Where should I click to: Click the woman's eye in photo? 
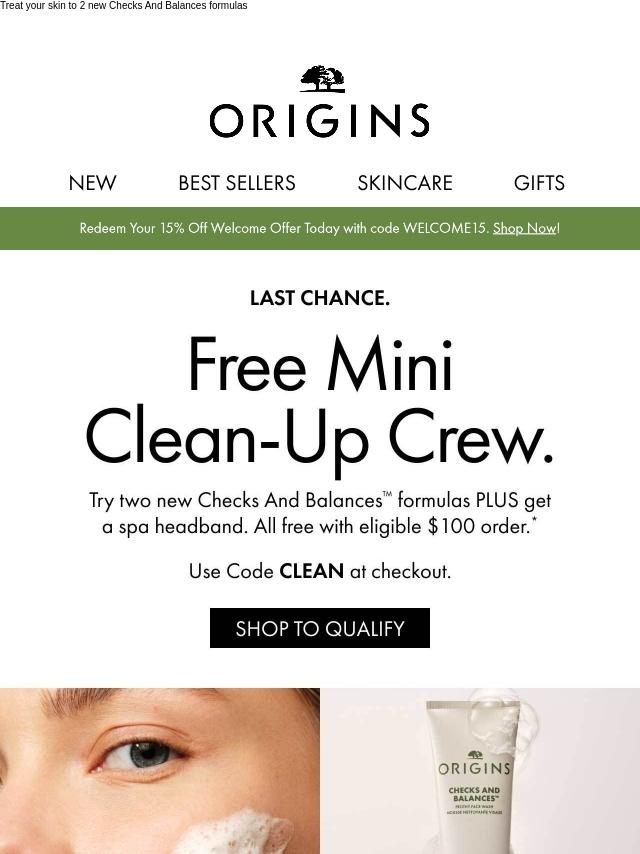click(143, 754)
